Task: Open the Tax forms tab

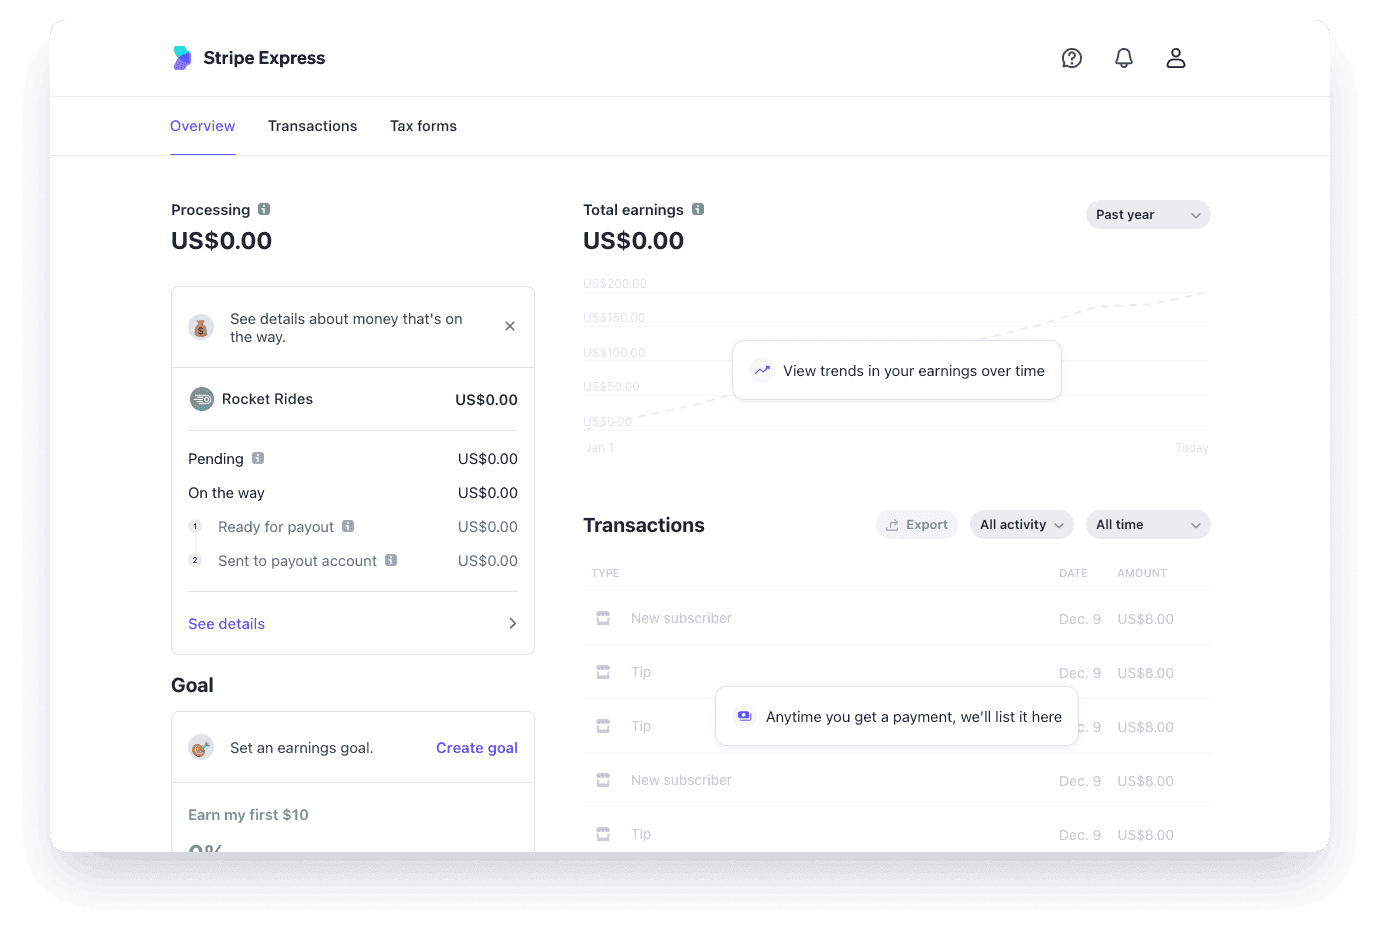Action: pyautogui.click(x=423, y=126)
